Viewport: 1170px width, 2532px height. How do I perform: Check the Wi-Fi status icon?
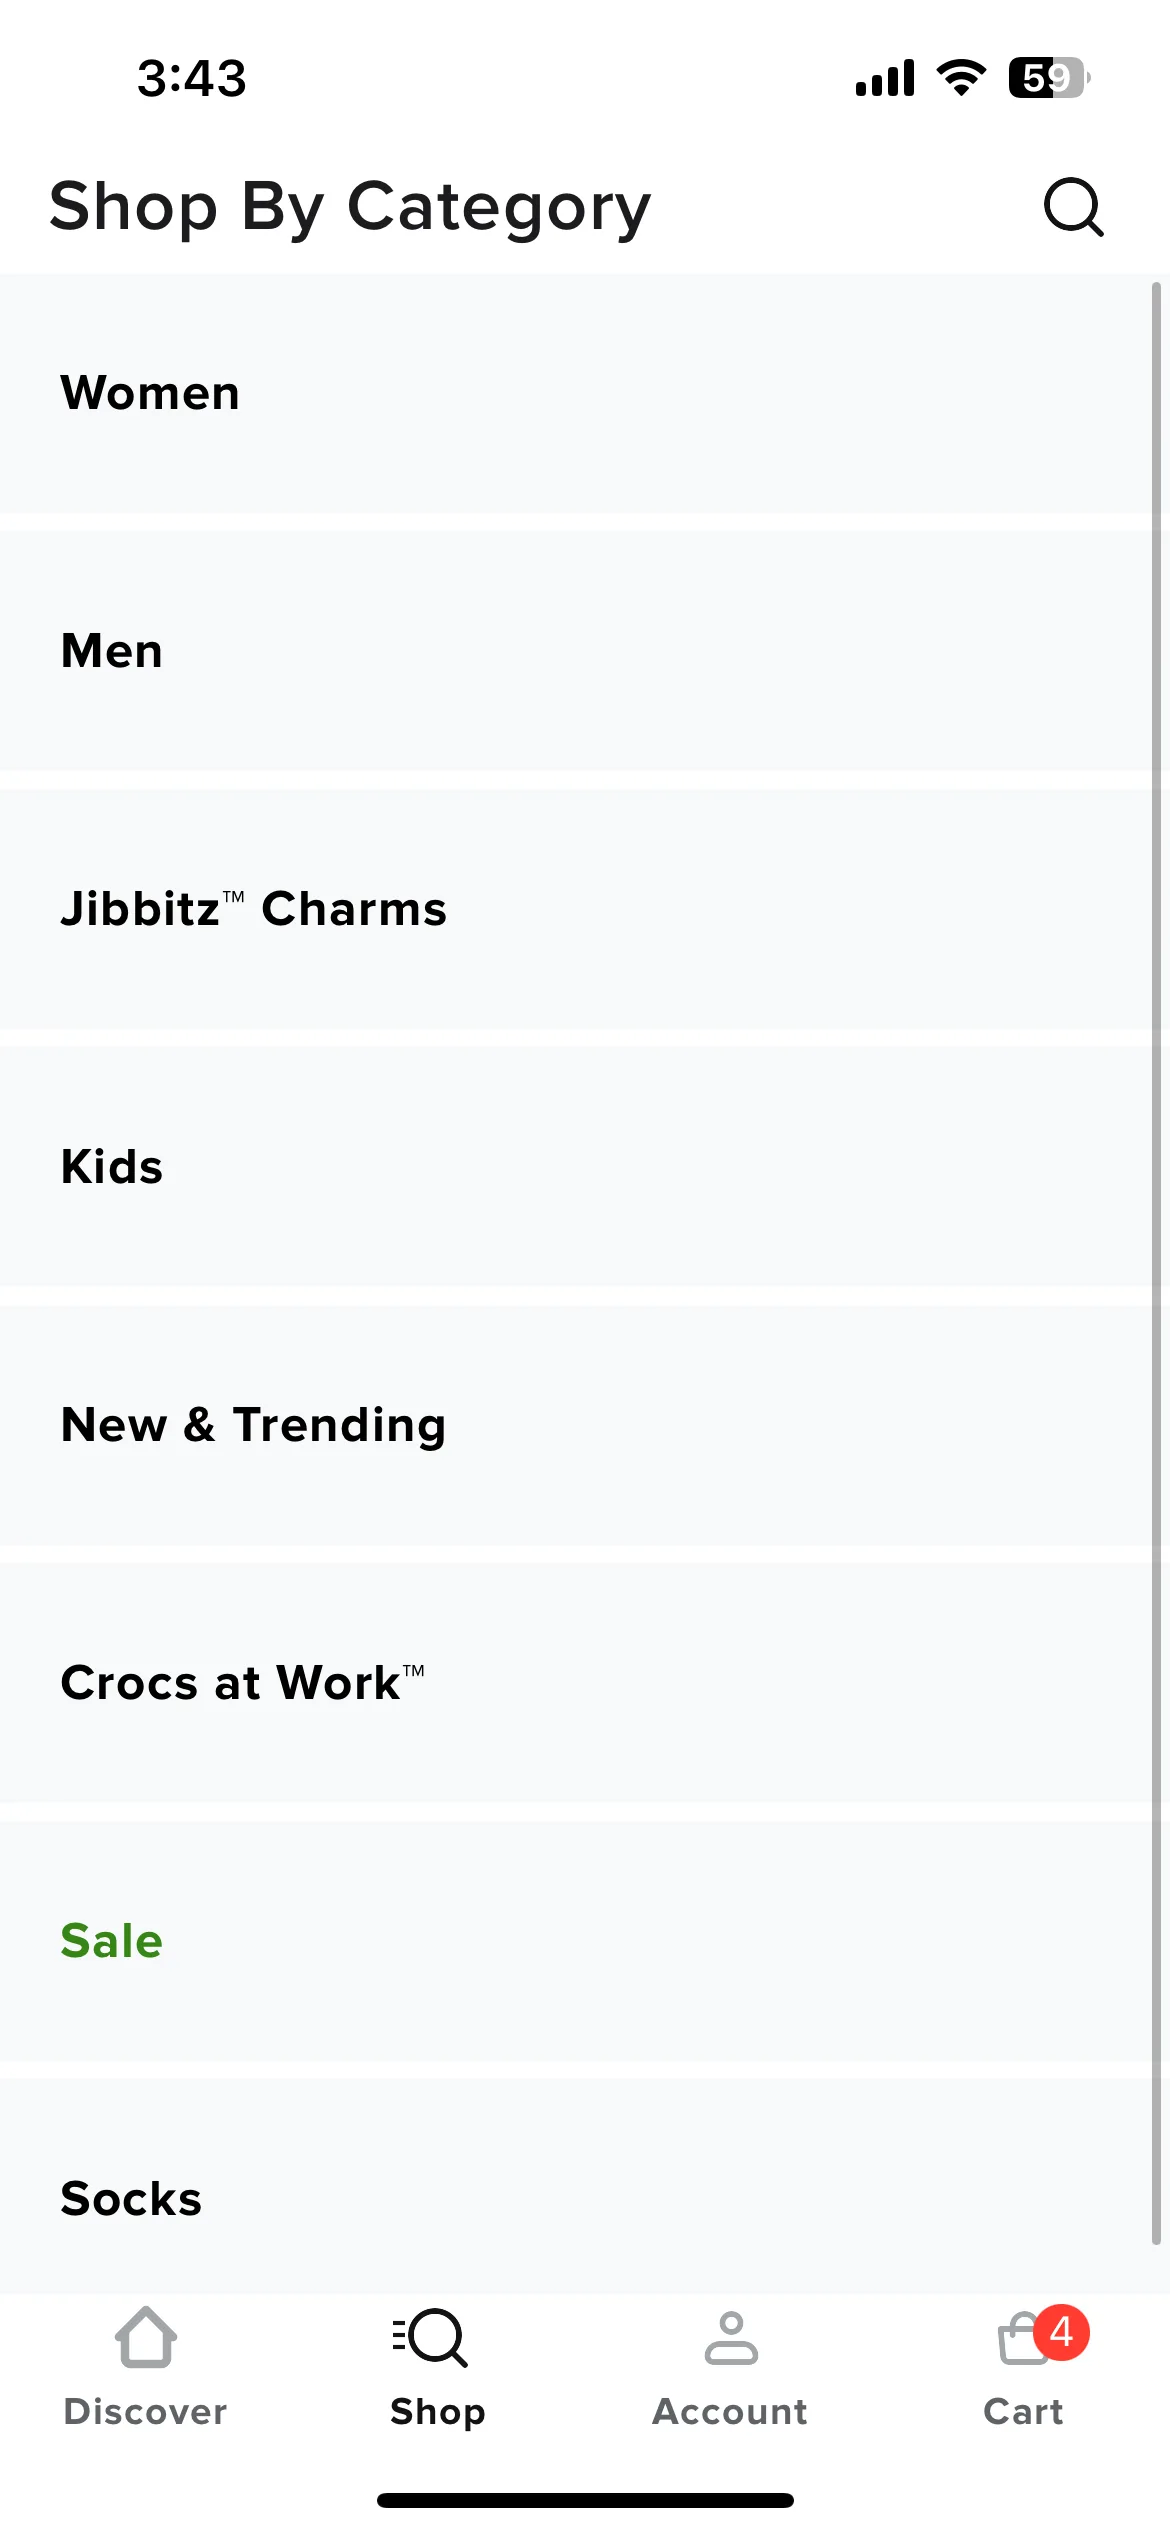[961, 78]
